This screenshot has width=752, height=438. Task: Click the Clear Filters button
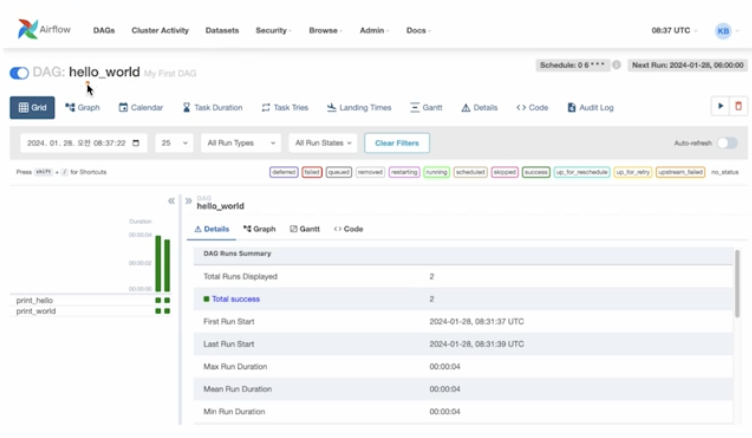(x=397, y=143)
